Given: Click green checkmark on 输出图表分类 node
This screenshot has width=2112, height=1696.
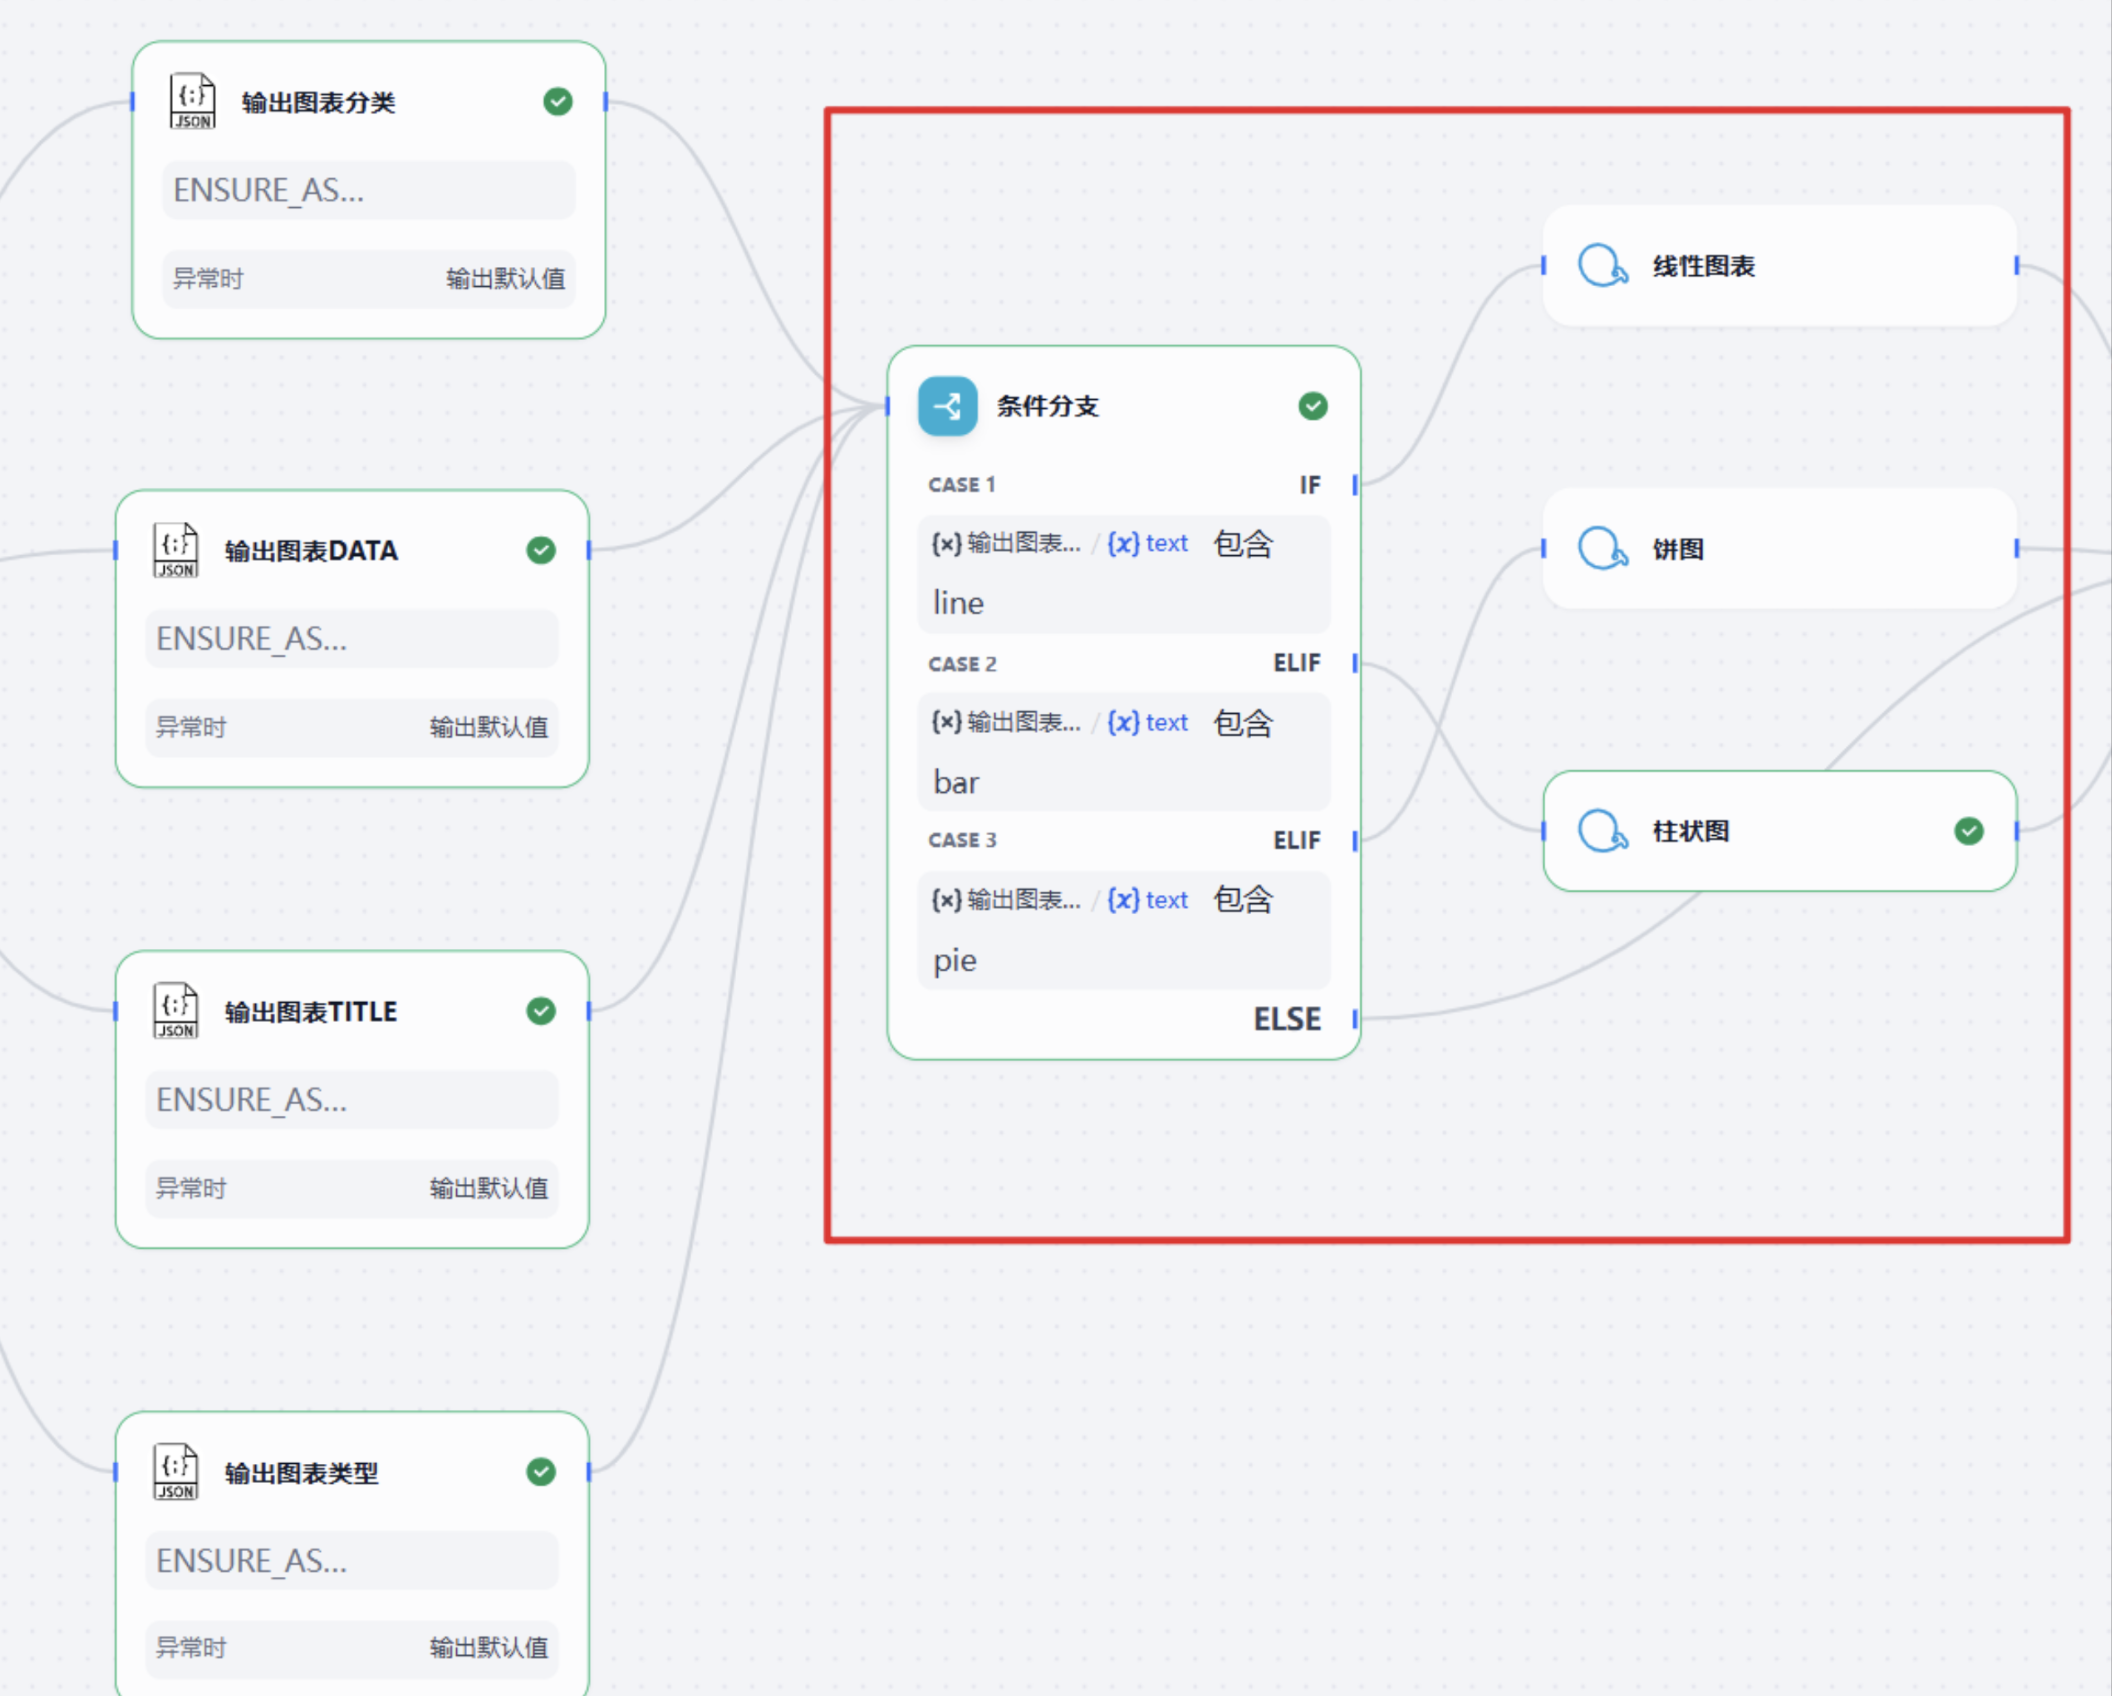Looking at the screenshot, I should pos(558,101).
